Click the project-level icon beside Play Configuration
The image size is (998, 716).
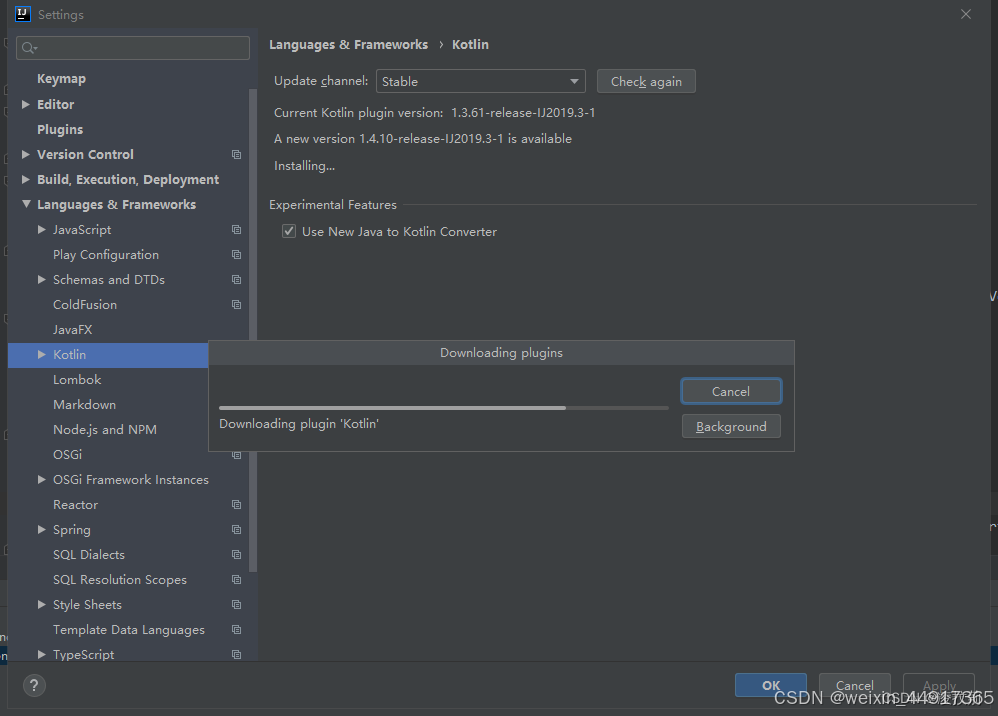(236, 255)
